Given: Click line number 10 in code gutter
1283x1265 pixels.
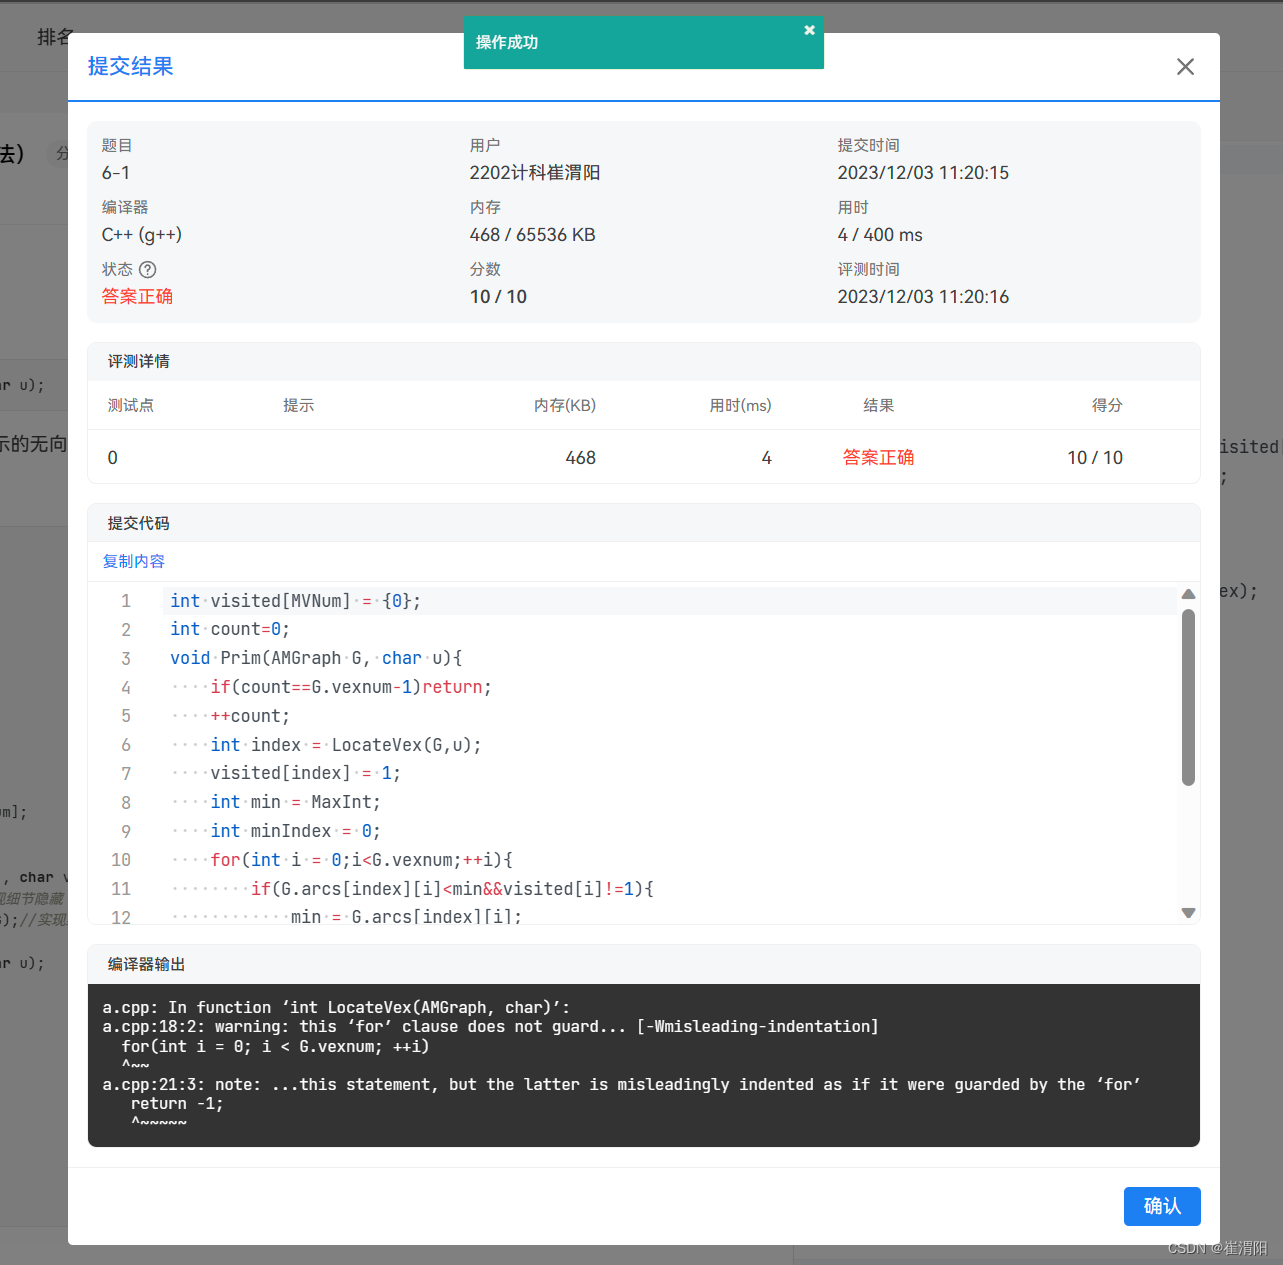Looking at the screenshot, I should 121,860.
